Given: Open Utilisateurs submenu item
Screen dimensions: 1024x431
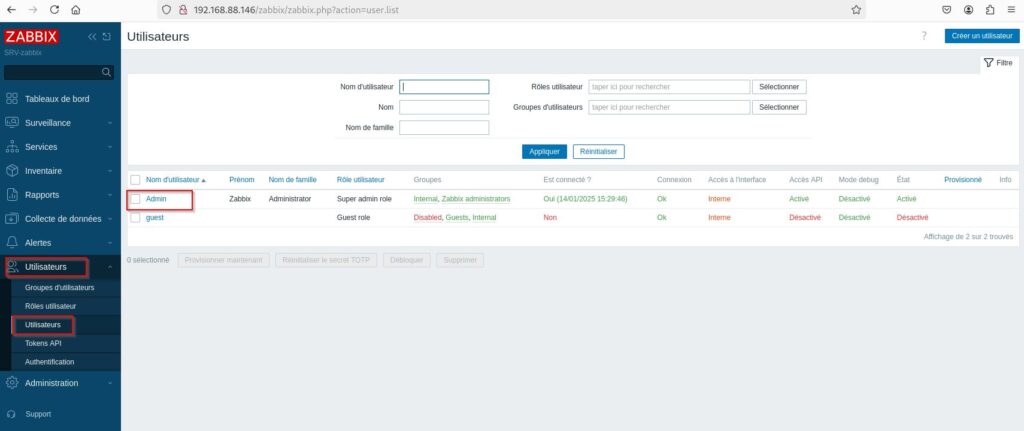Looking at the screenshot, I should coord(42,325).
